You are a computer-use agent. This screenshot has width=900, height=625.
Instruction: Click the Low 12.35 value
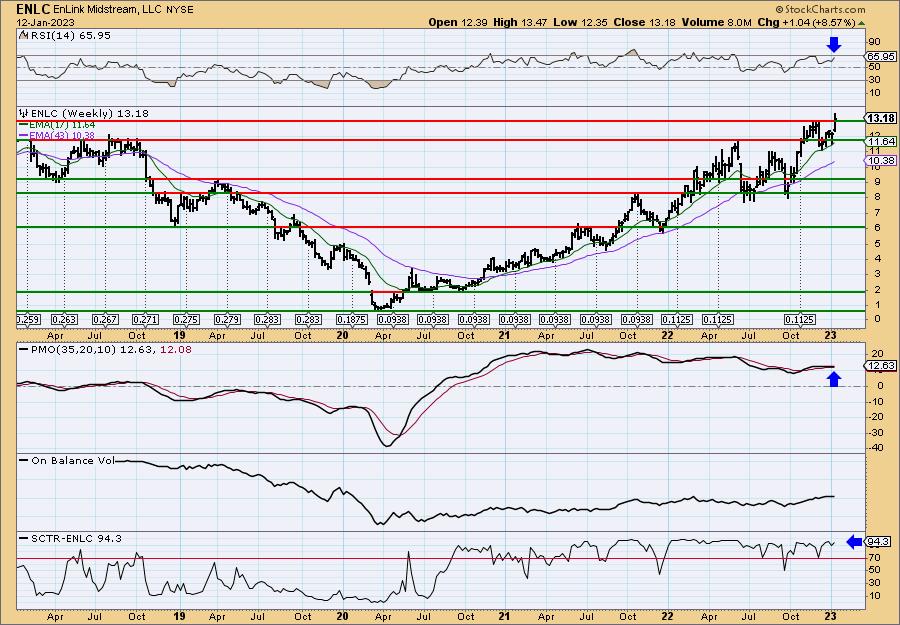click(579, 22)
